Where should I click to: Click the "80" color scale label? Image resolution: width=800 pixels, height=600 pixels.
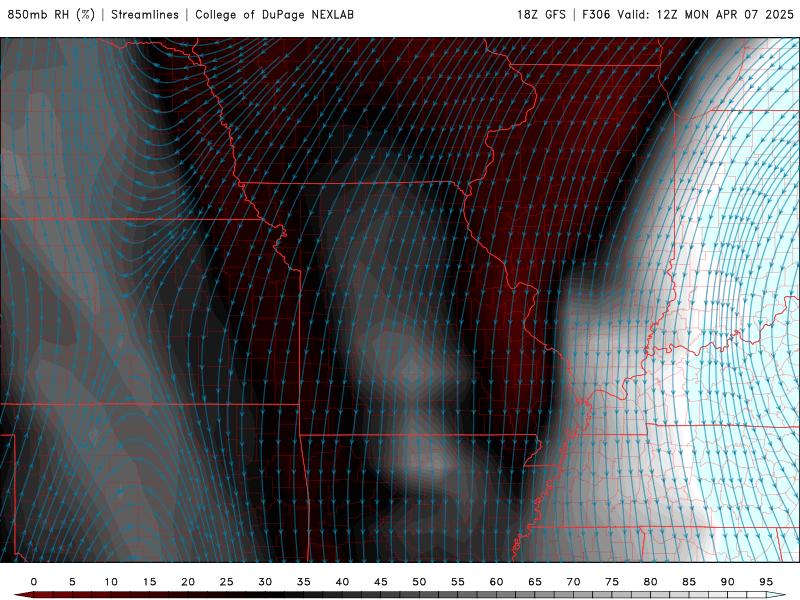tap(651, 582)
